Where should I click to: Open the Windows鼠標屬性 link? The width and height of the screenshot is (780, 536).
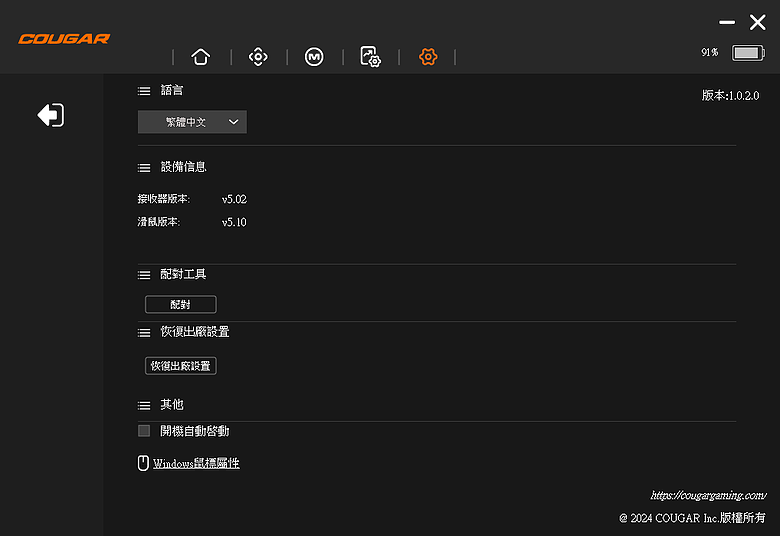pos(196,463)
